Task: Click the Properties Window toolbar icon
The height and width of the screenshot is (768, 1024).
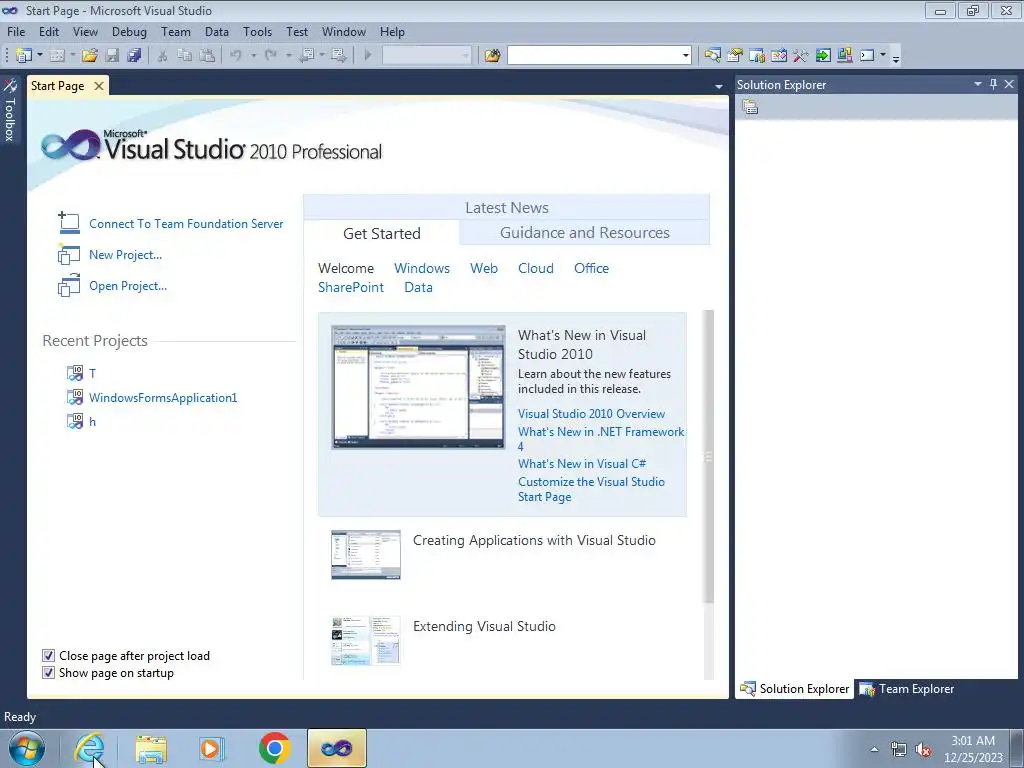Action: pyautogui.click(x=735, y=56)
